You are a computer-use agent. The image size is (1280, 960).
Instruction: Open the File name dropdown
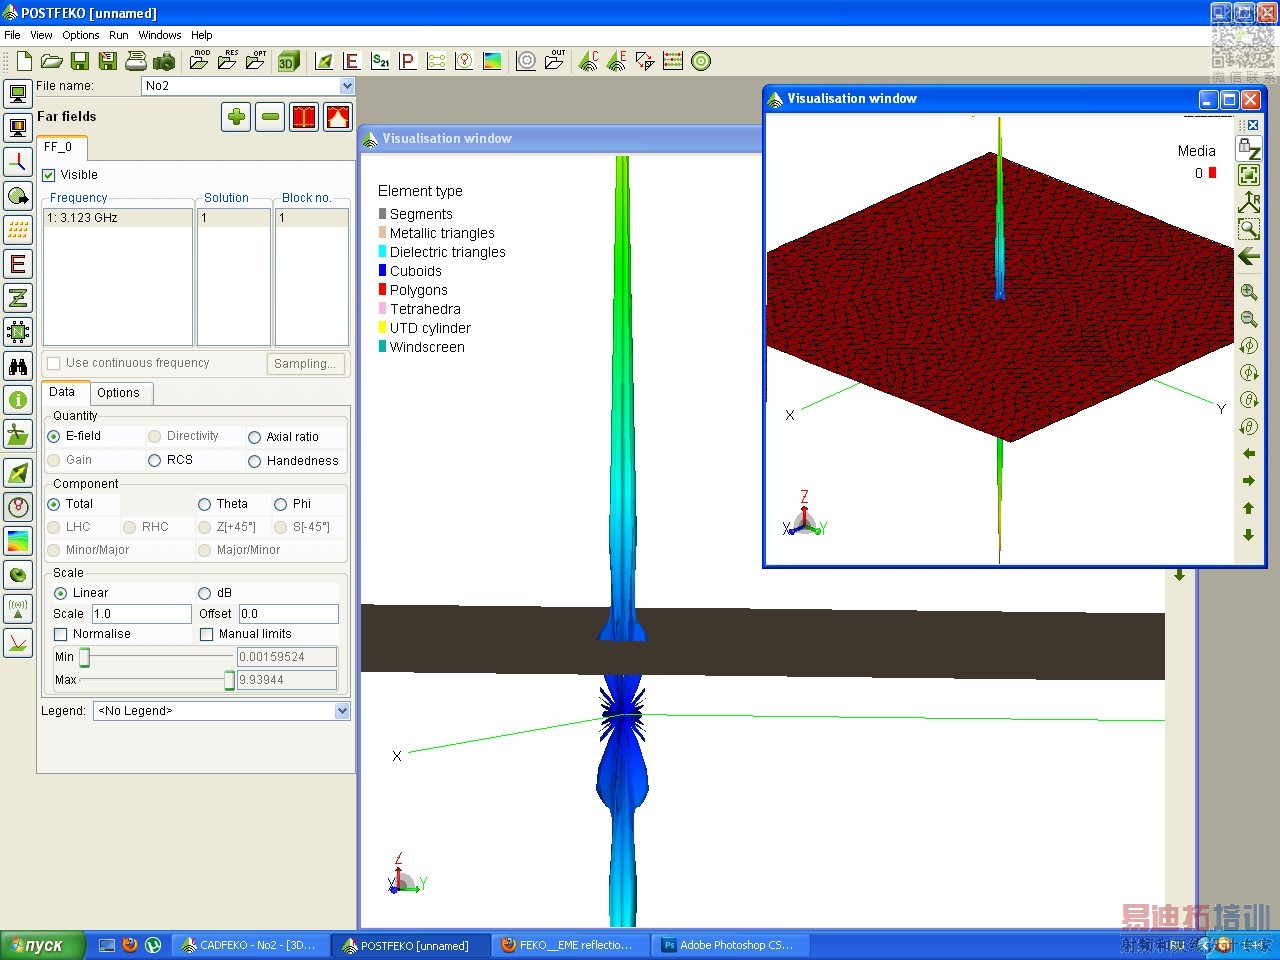click(x=346, y=86)
